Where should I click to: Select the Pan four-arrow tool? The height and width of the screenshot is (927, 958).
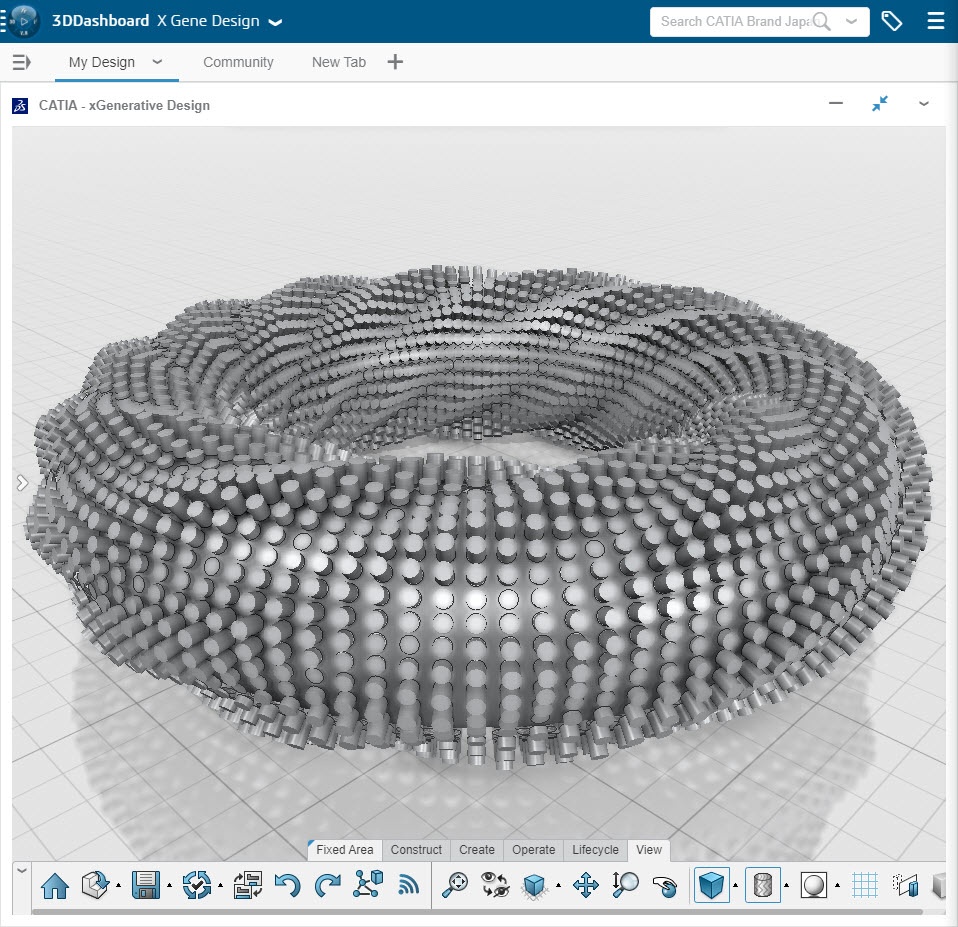click(x=585, y=885)
